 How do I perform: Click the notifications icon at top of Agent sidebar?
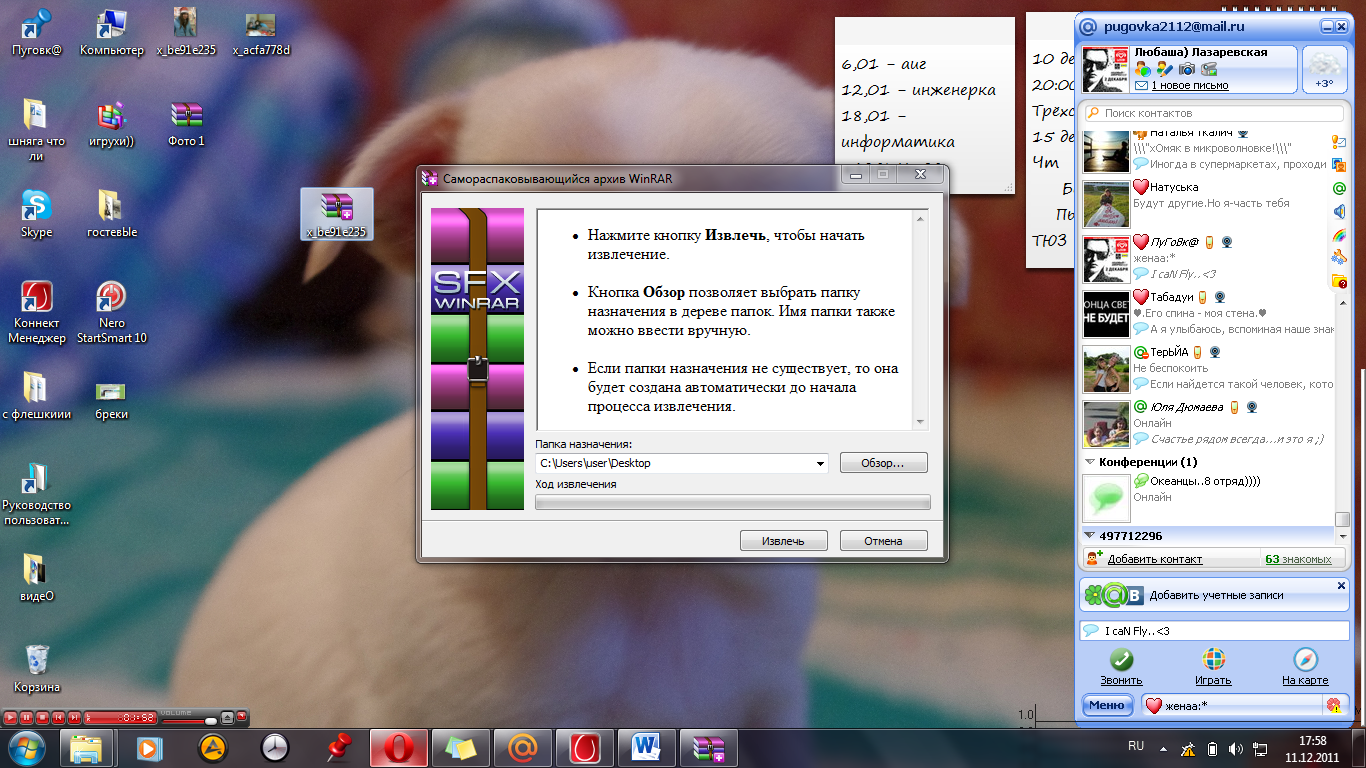[x=1340, y=142]
